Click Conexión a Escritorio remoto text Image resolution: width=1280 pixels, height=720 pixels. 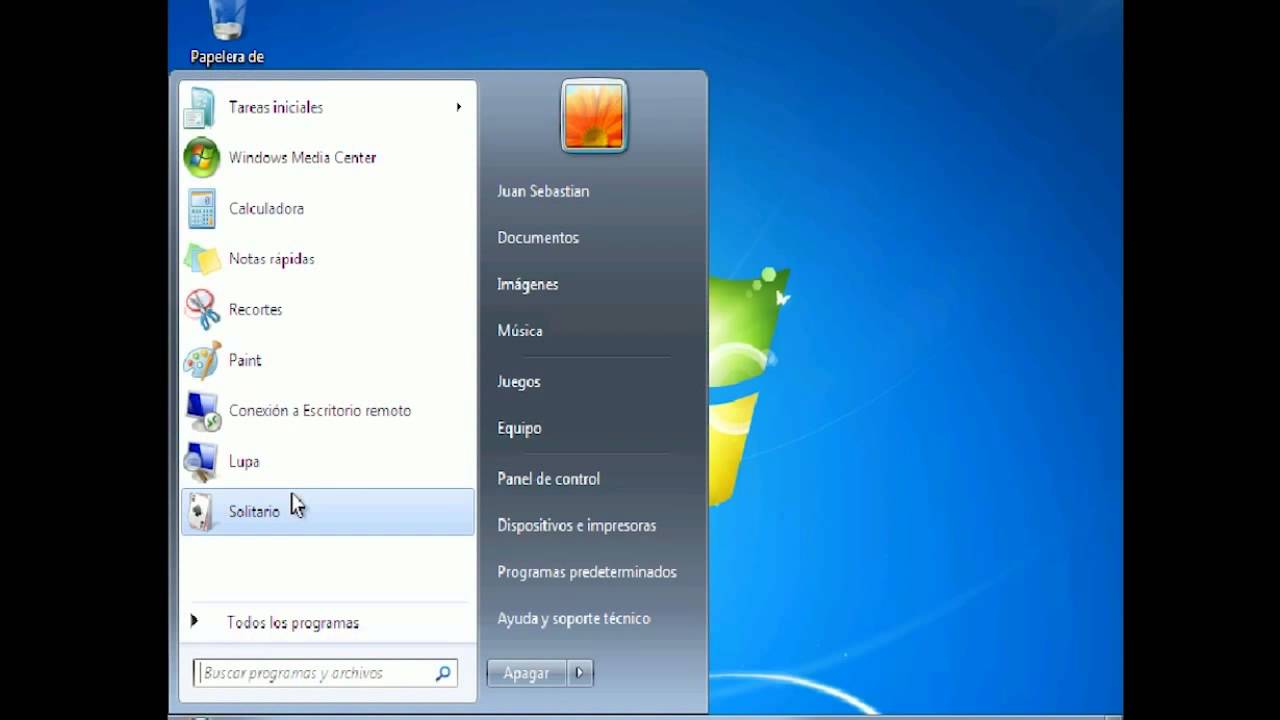pyautogui.click(x=320, y=411)
